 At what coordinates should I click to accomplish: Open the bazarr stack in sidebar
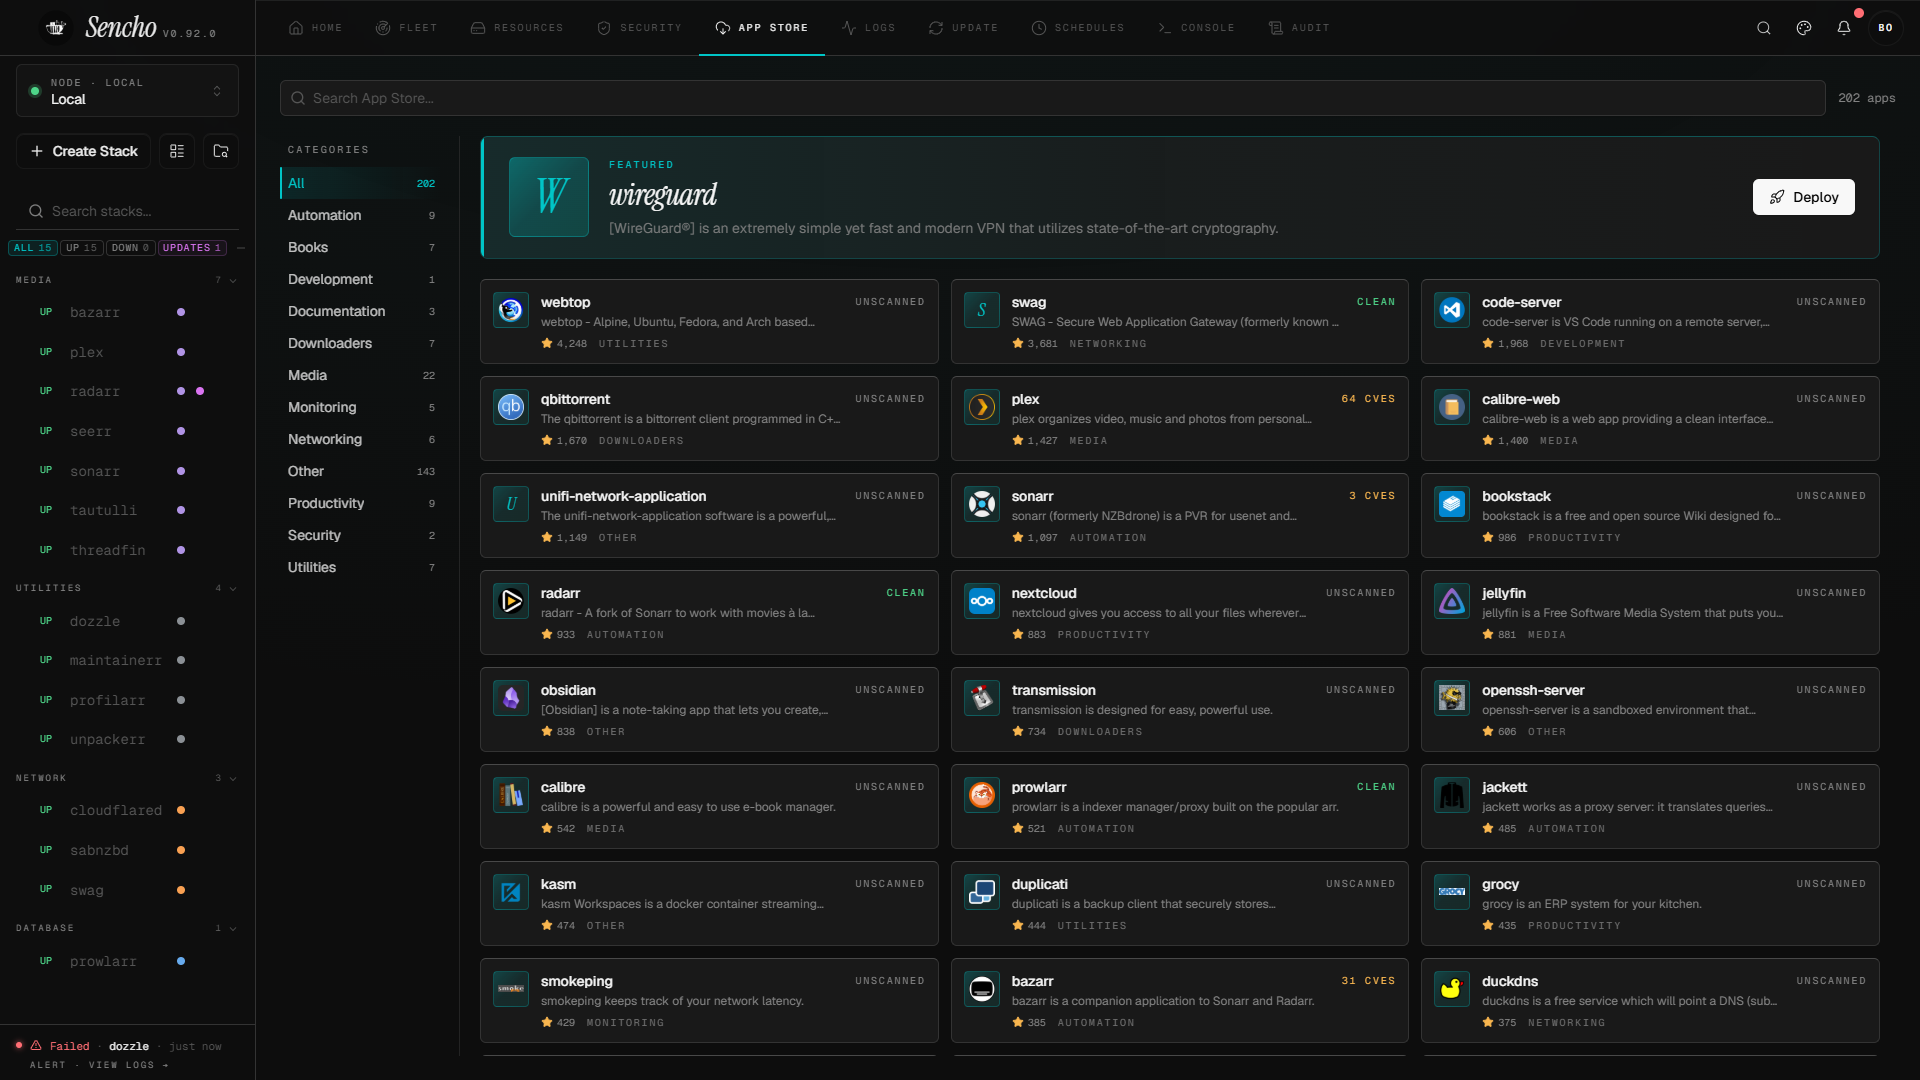tap(126, 312)
